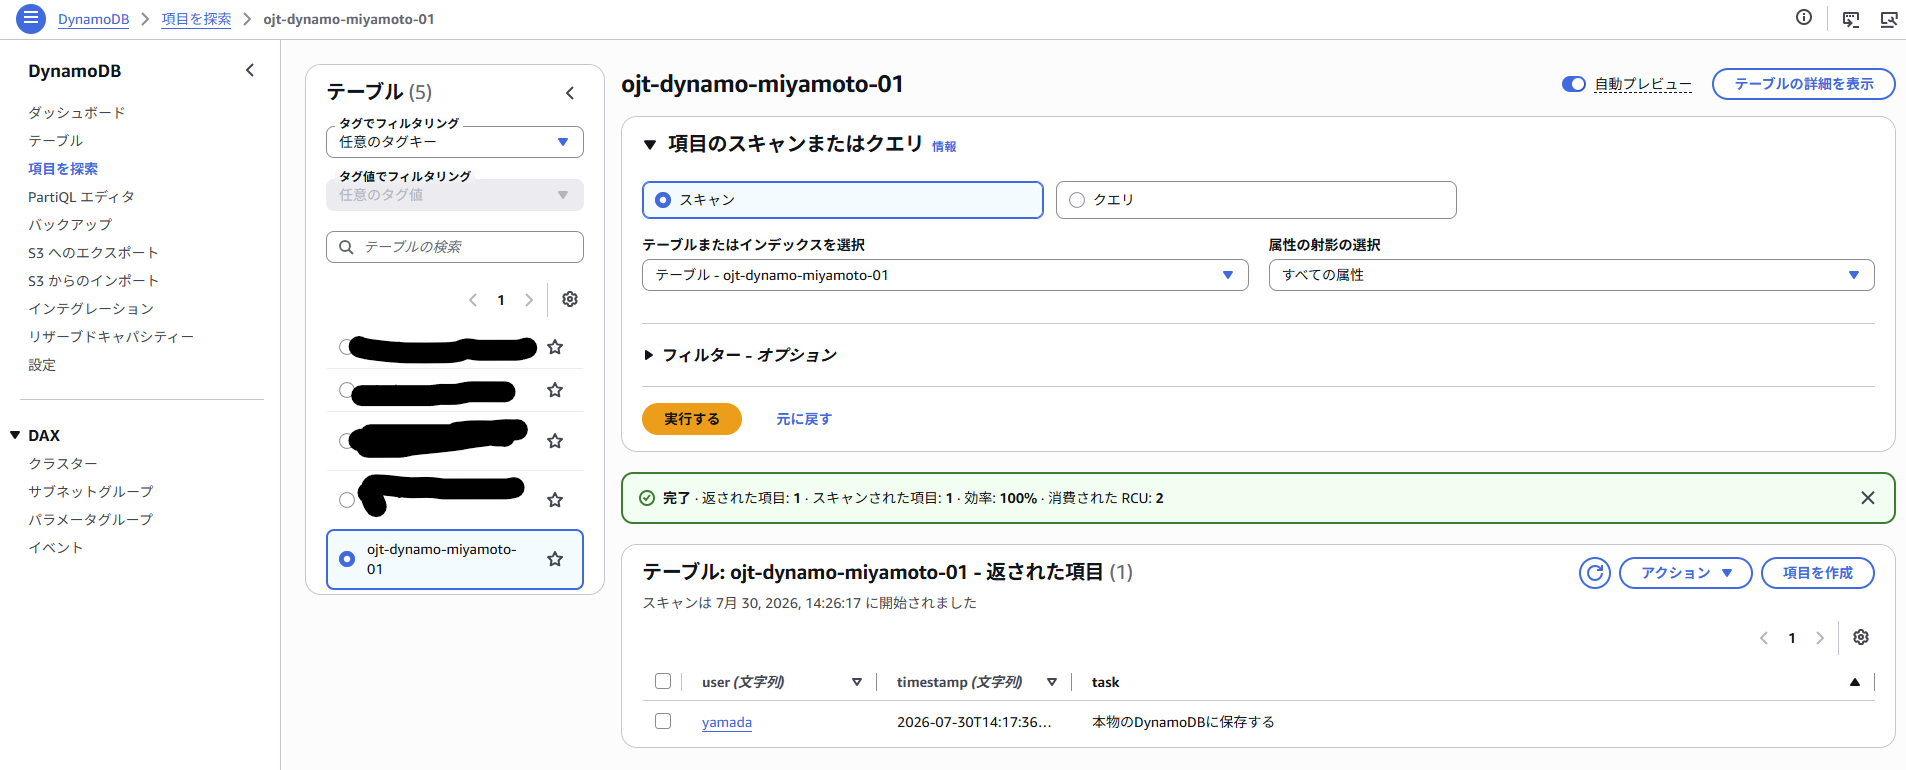Screen dimensions: 1906x770
Task: Open テーブル in side navigation
Action: click(56, 141)
